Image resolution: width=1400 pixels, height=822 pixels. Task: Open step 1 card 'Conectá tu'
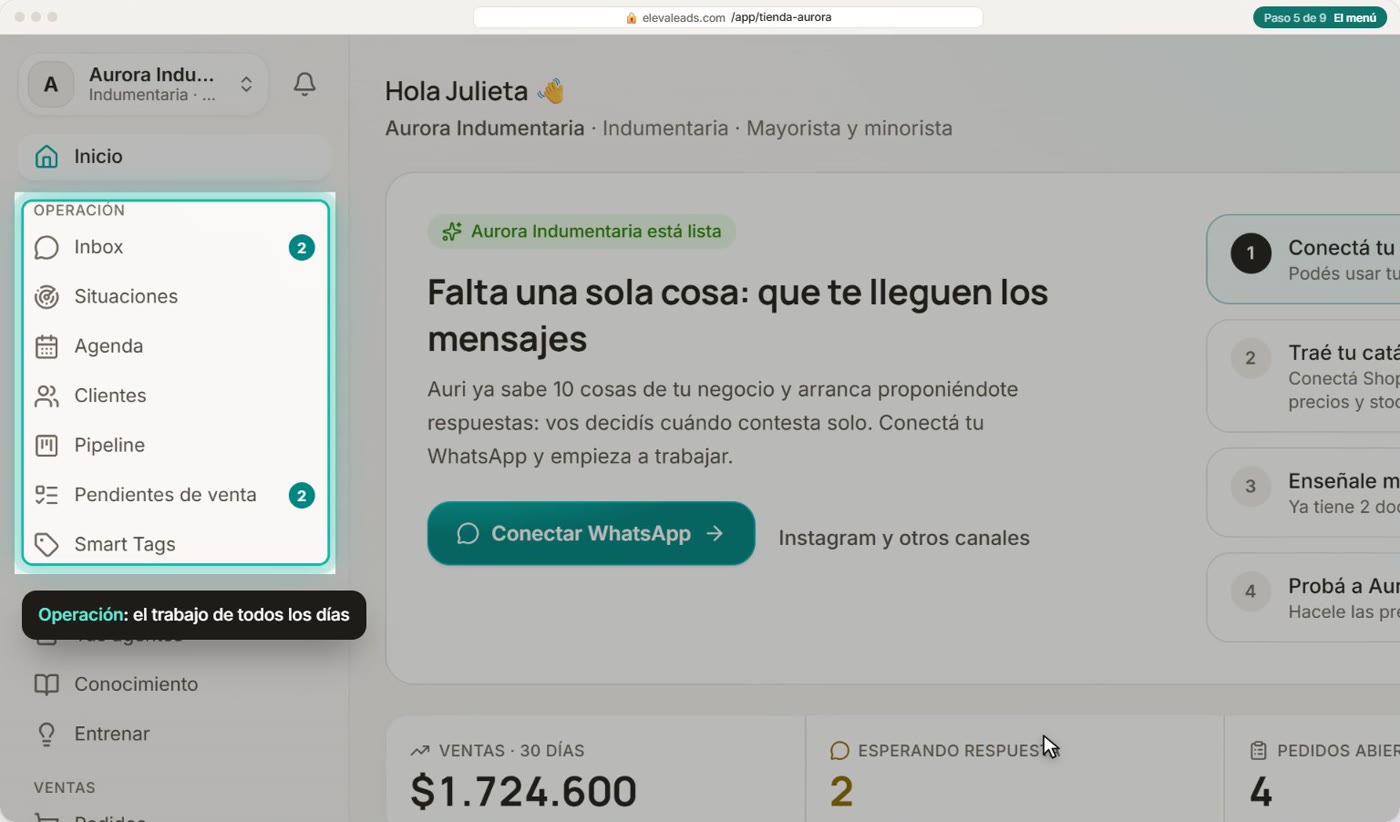(1303, 259)
